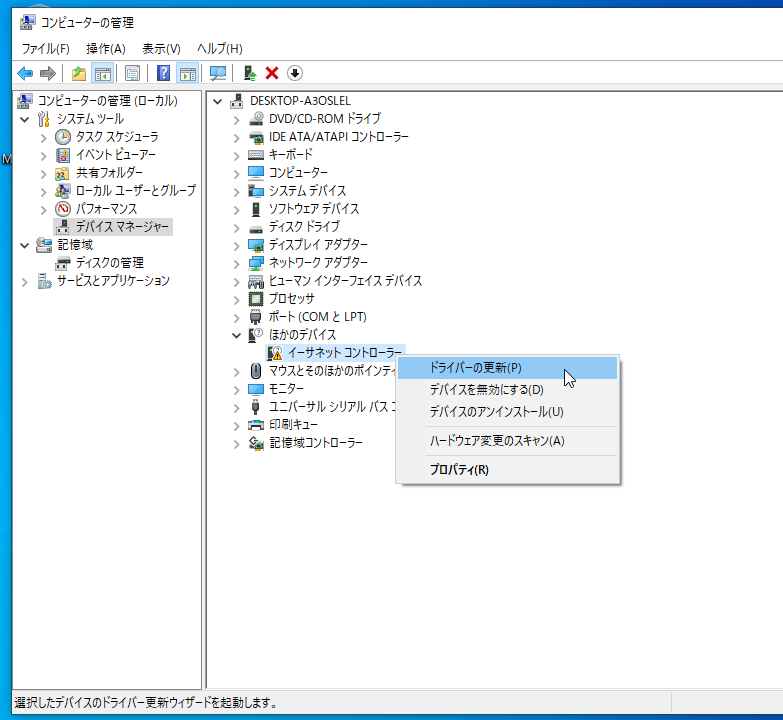Image resolution: width=783 pixels, height=720 pixels.
Task: Select 共有フォルダー tree item
Action: click(109, 173)
